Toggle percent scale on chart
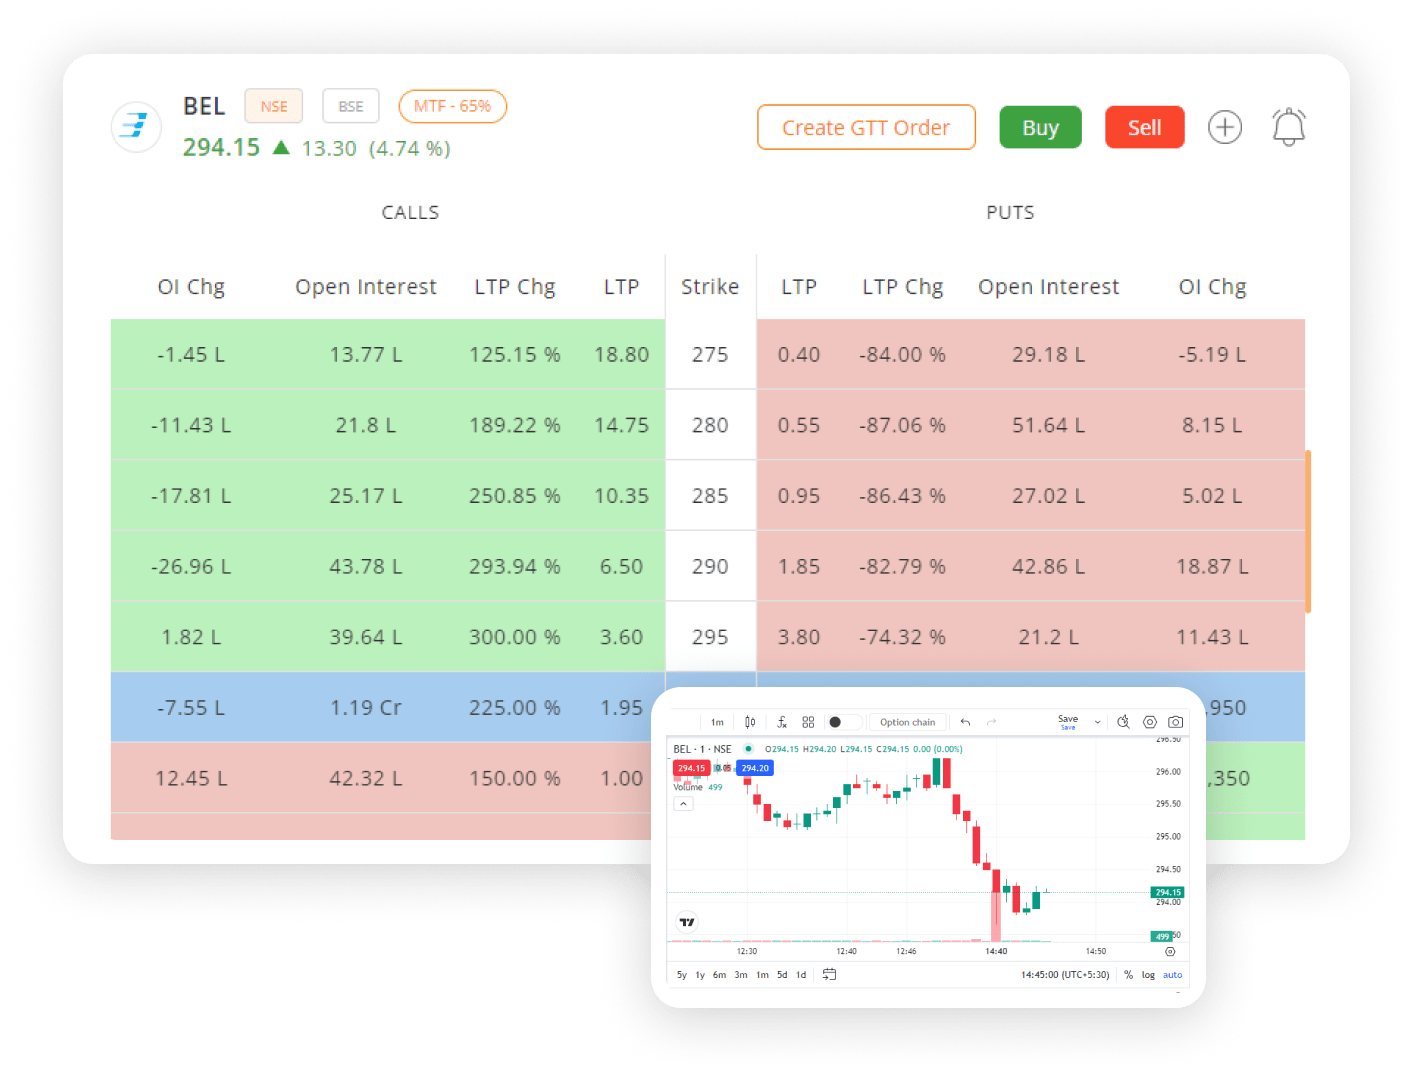The image size is (1409, 1076). tap(1128, 975)
